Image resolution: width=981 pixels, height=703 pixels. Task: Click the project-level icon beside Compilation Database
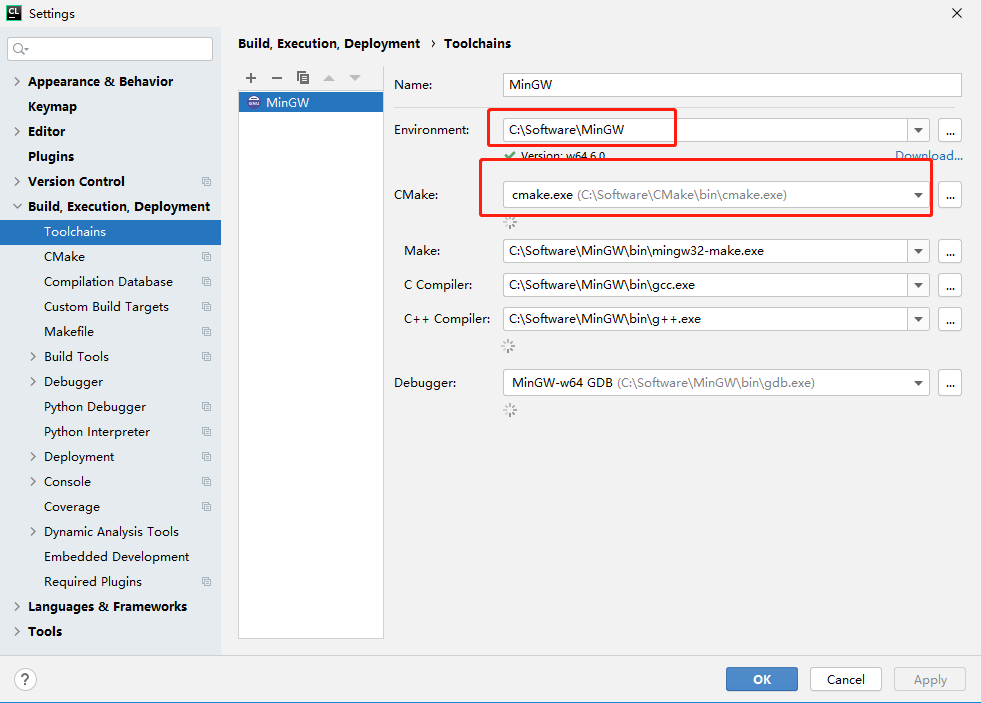pyautogui.click(x=206, y=281)
